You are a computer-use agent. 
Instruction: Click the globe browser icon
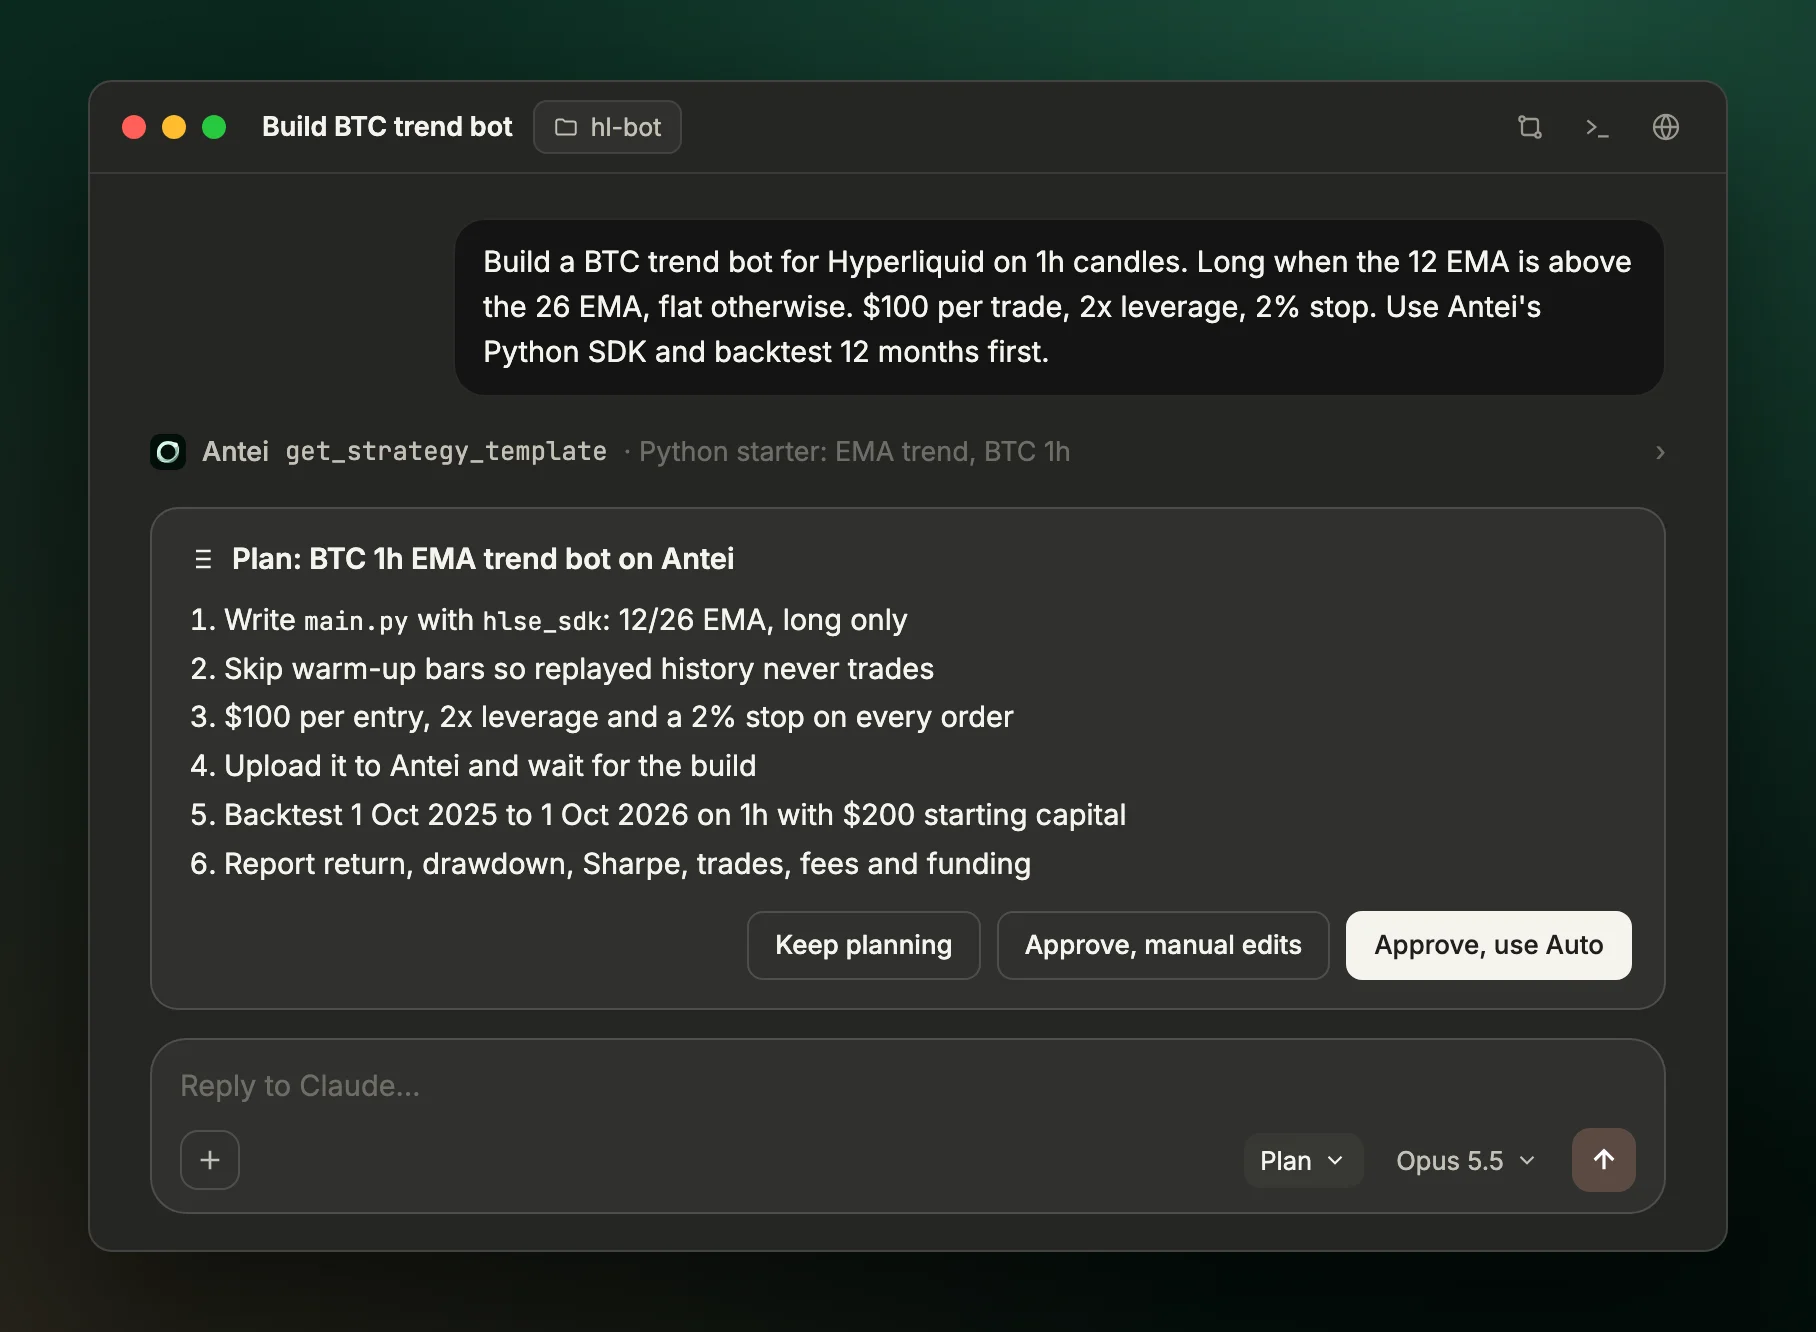1665,127
